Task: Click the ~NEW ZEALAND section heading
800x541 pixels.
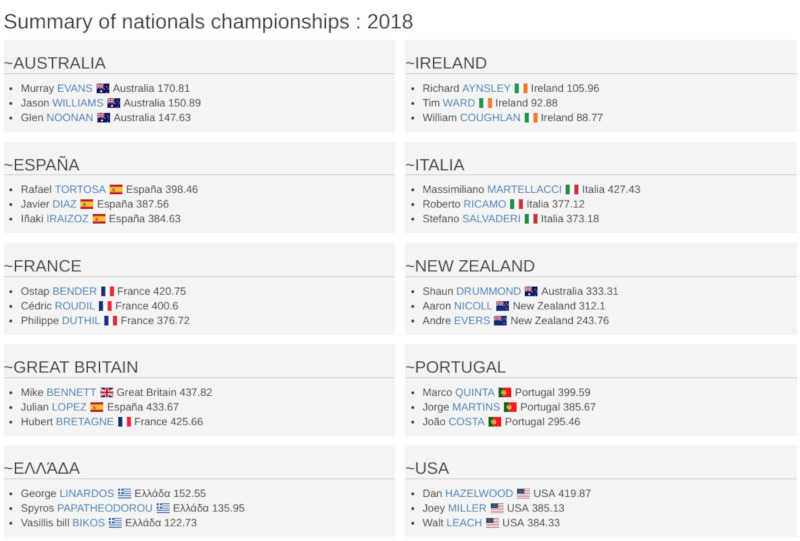Action: pos(470,266)
